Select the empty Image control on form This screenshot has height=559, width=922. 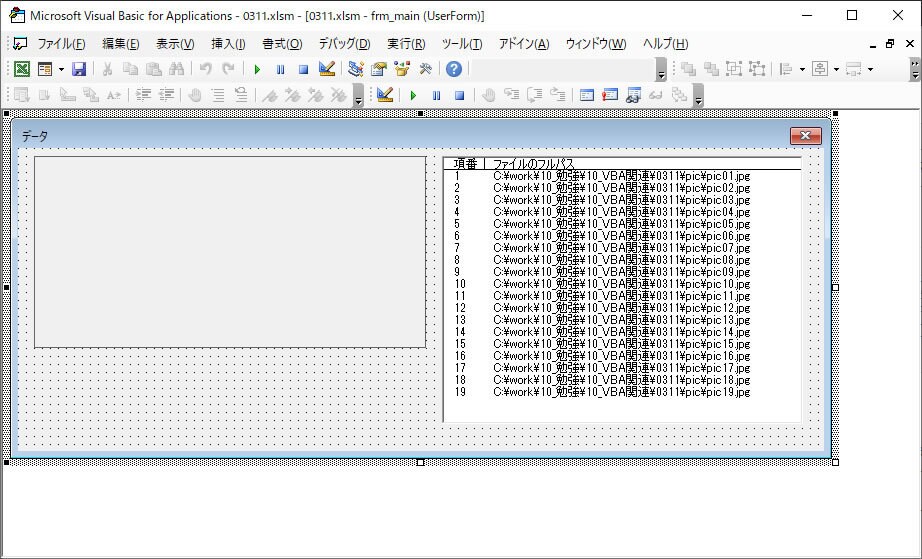click(230, 252)
